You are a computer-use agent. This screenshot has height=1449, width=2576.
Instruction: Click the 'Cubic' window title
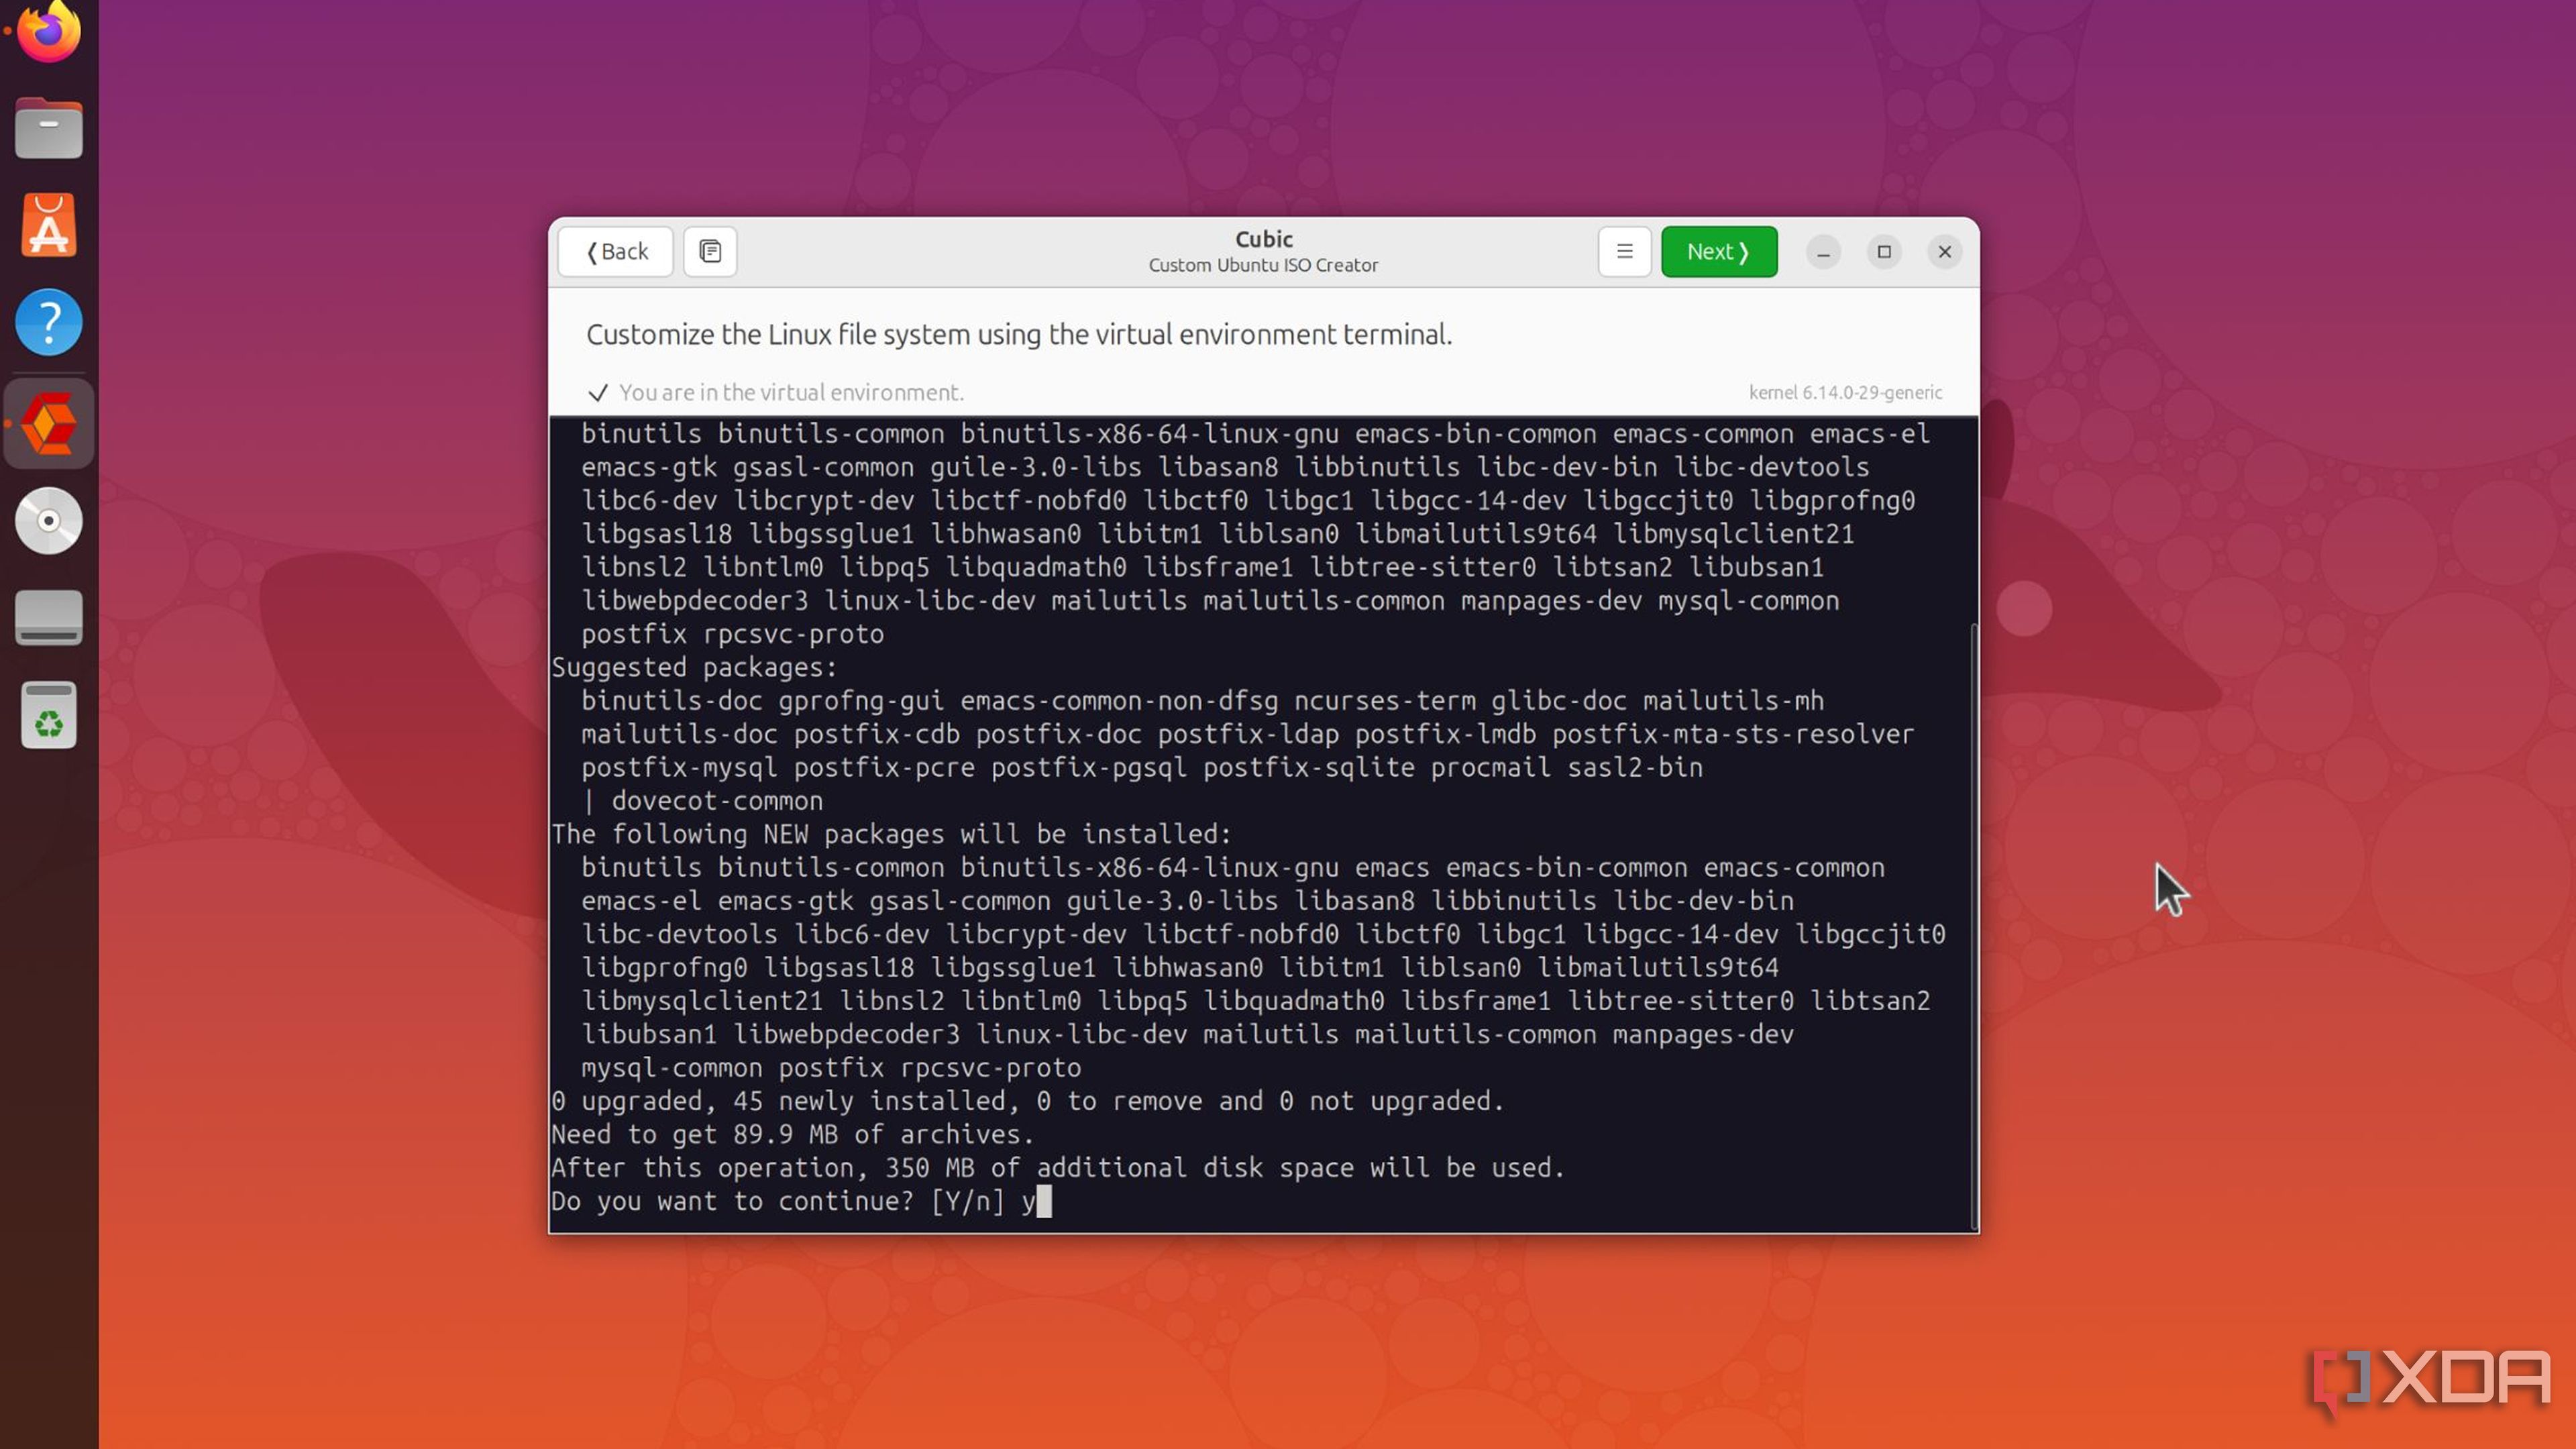pyautogui.click(x=1263, y=239)
